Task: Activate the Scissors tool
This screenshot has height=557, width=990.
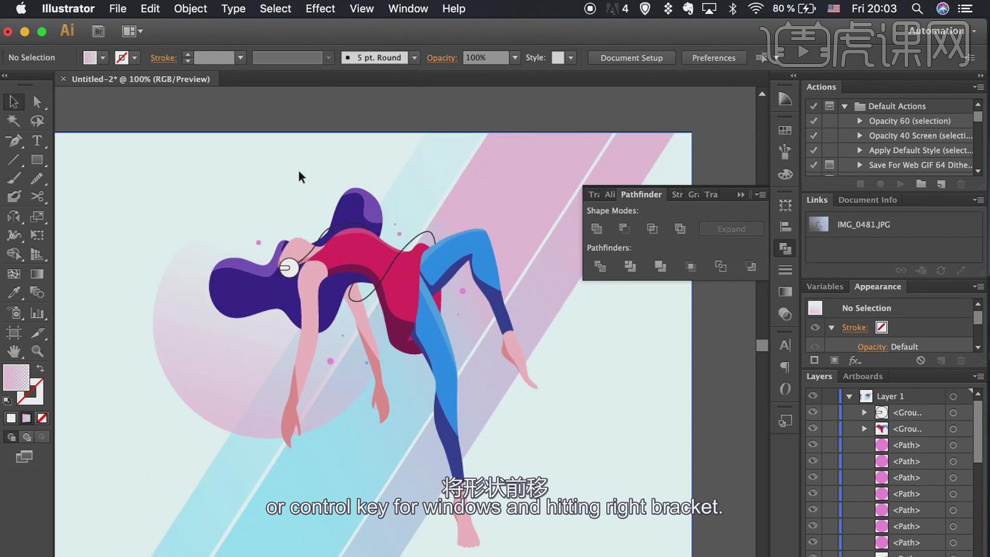Action: [x=37, y=197]
